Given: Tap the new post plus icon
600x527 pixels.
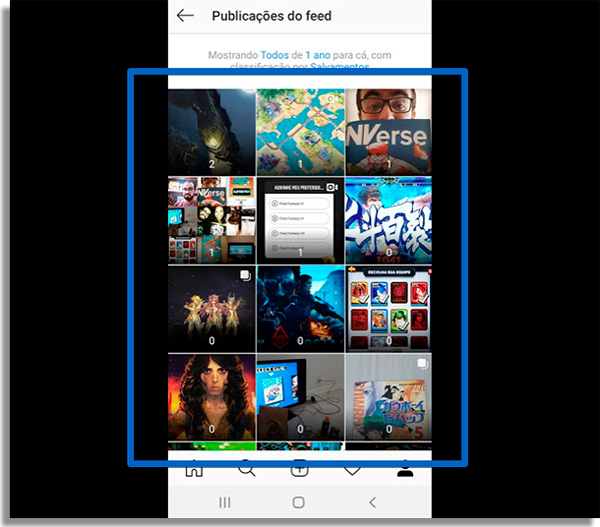Looking at the screenshot, I should pos(299,470).
